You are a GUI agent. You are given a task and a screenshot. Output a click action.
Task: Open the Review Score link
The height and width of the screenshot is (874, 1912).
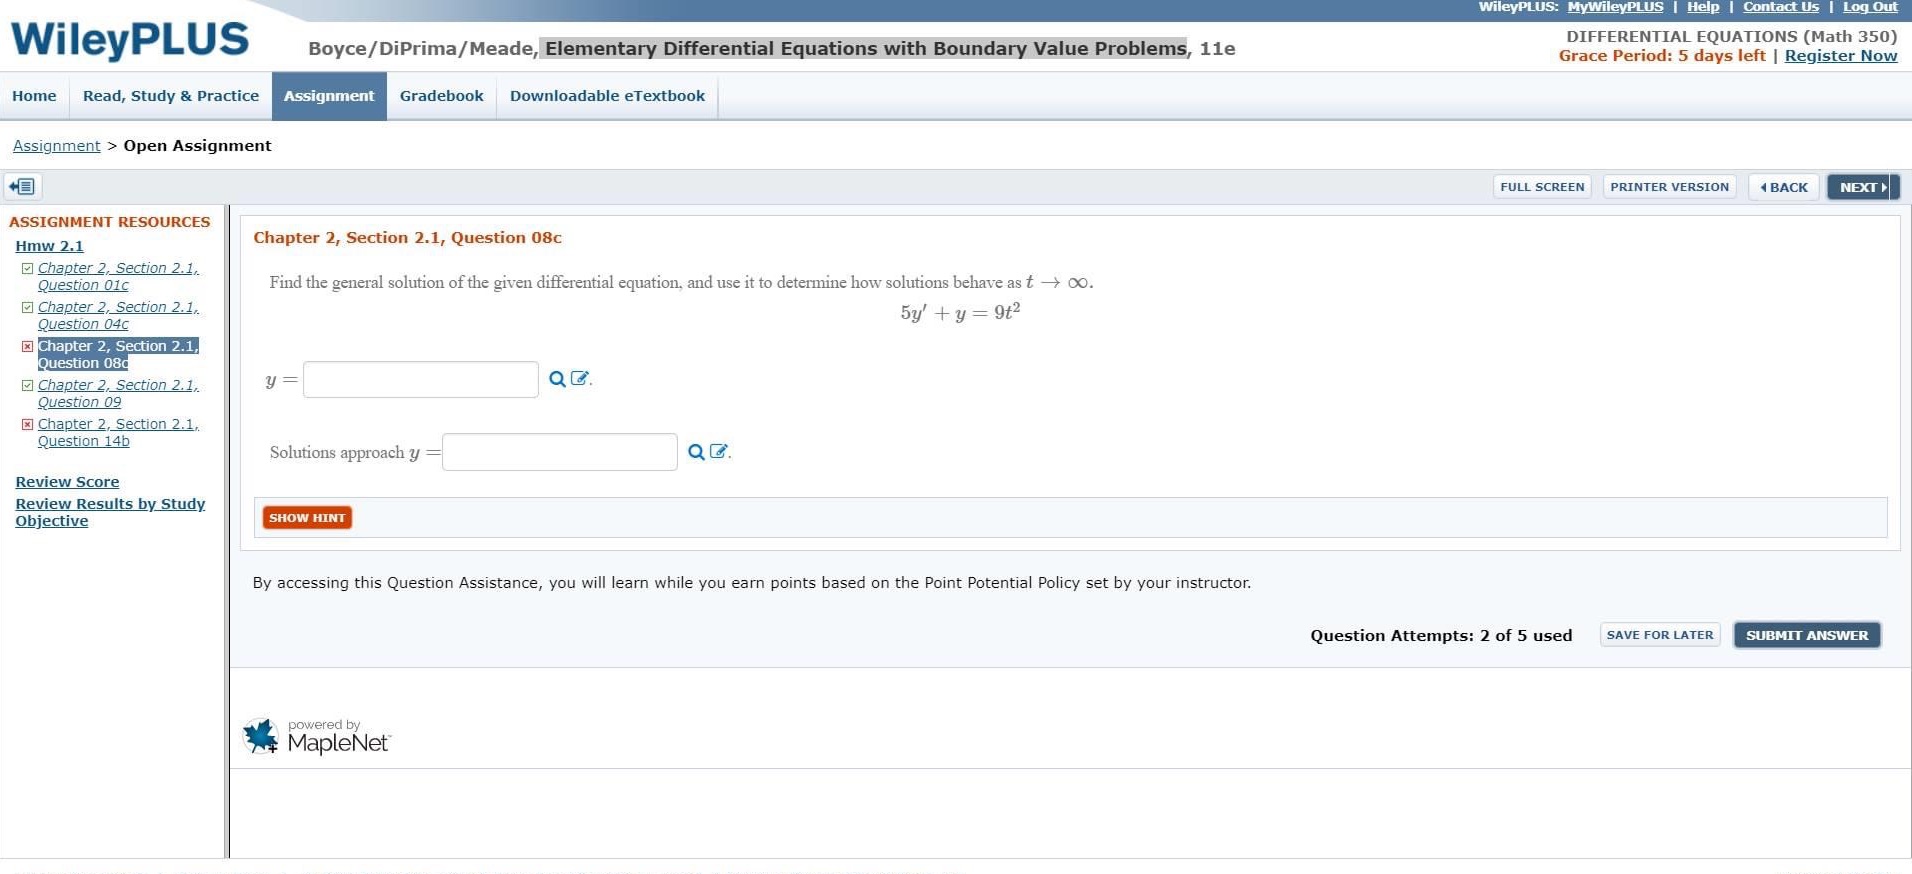(67, 482)
